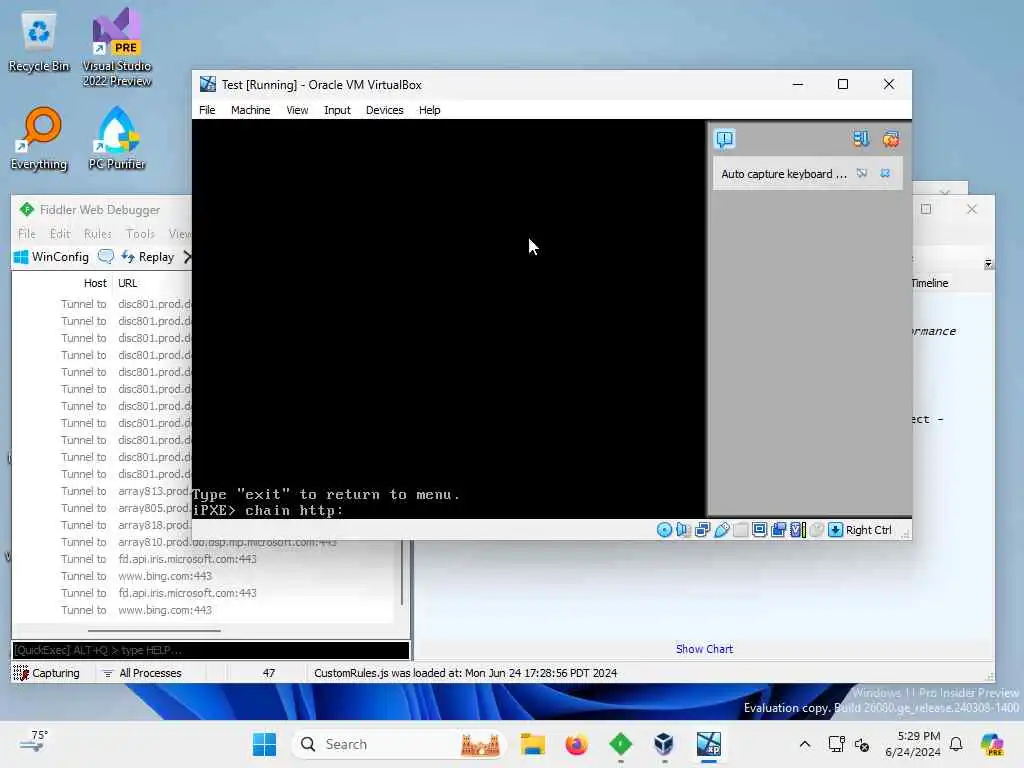
Task: Click the shared folders status icon in VirtualBox
Action: [x=741, y=530]
